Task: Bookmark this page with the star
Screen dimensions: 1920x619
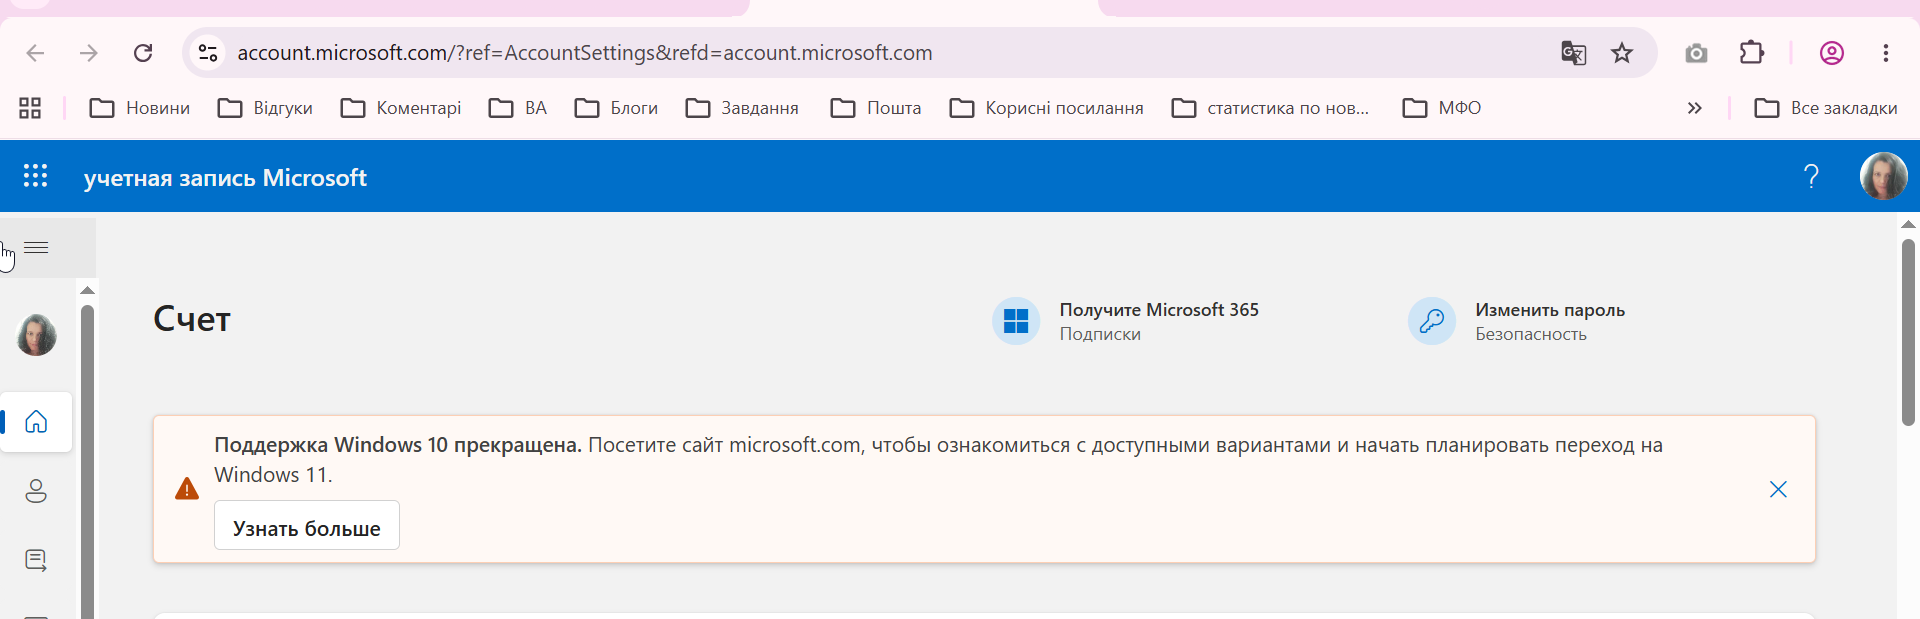Action: click(x=1622, y=53)
